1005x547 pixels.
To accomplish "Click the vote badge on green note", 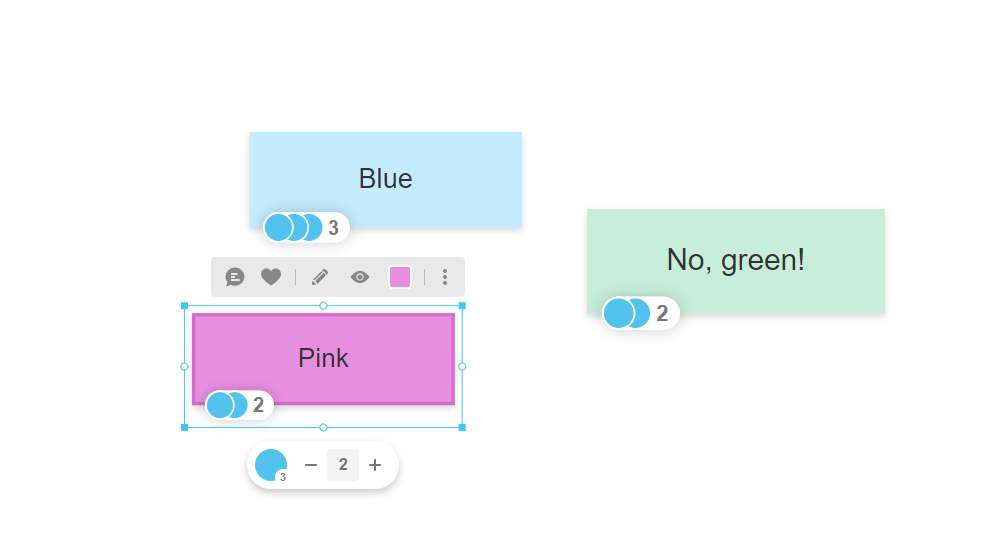I will point(641,313).
